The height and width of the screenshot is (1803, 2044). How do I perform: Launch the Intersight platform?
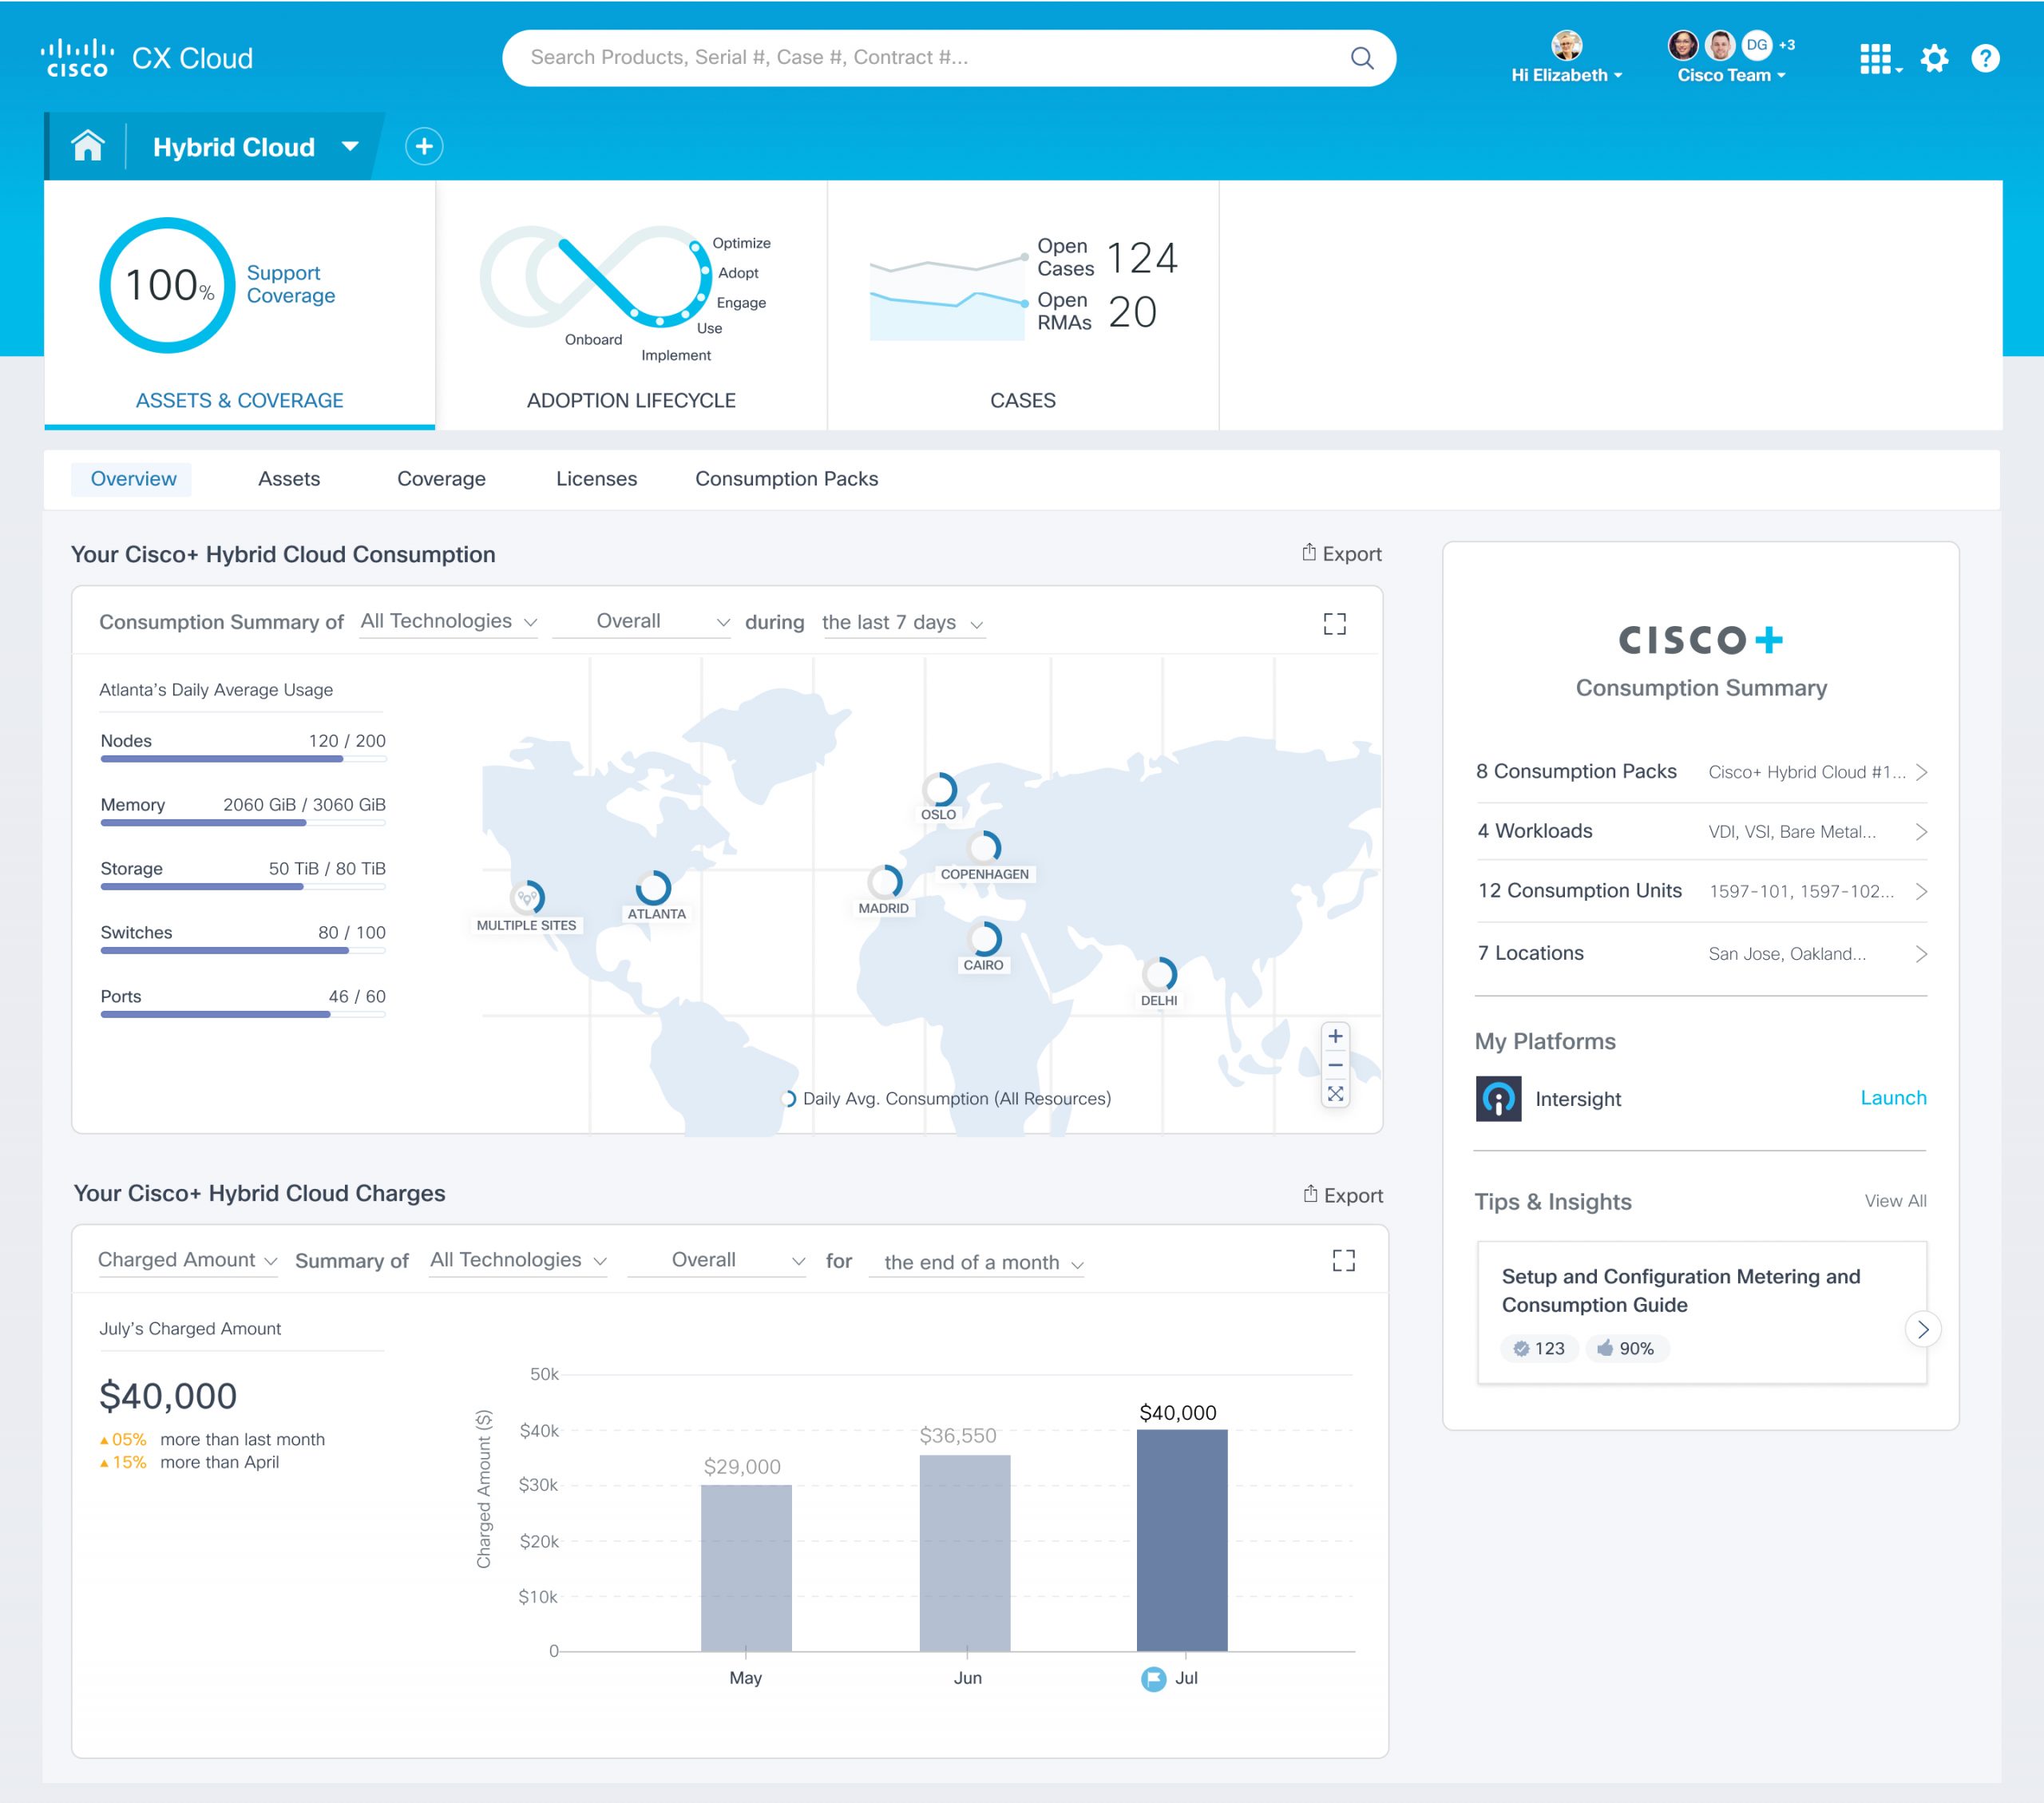coord(1892,1098)
